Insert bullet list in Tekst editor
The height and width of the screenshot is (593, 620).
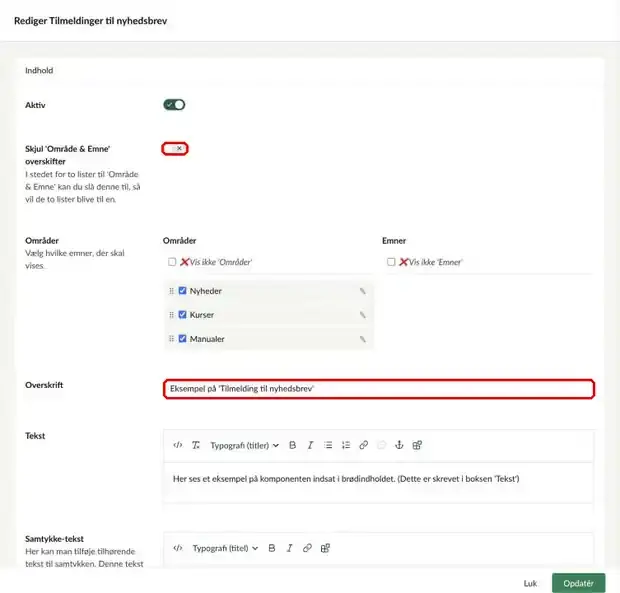coord(328,445)
